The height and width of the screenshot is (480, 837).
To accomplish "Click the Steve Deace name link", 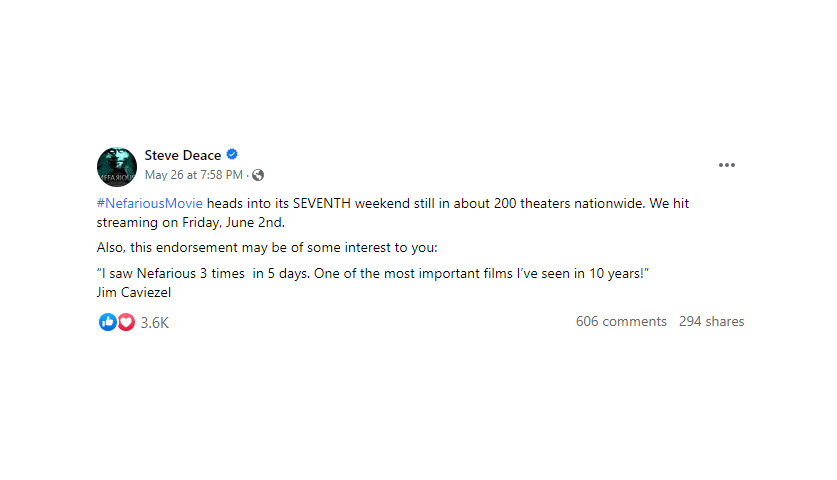I will 183,155.
